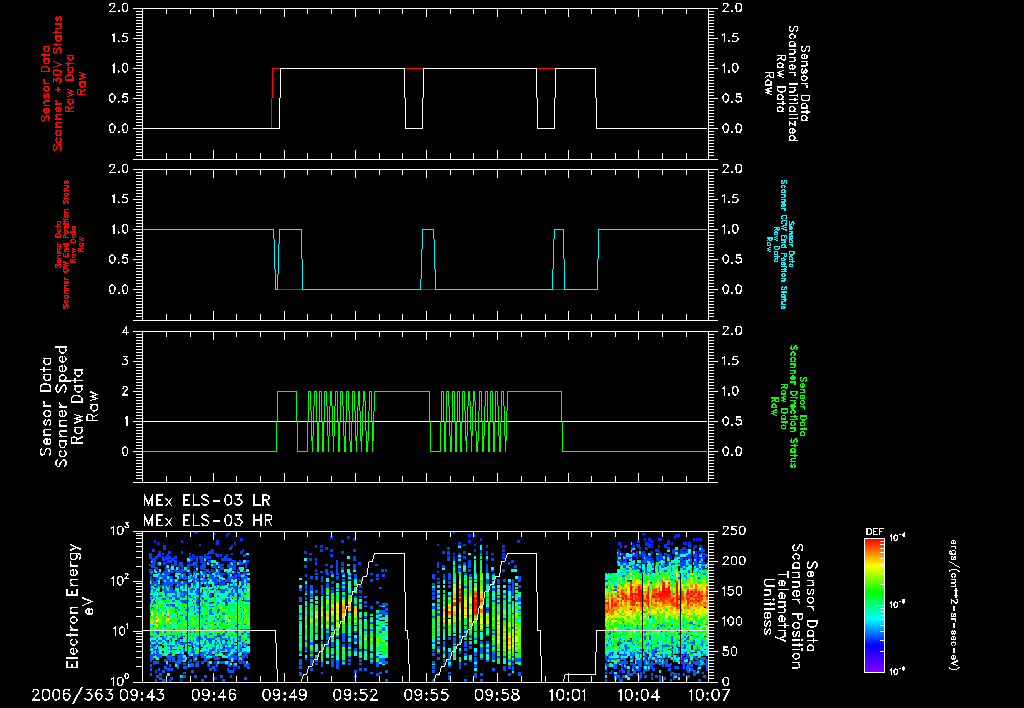Screen dimensions: 1024x708
Task: Click the 4 tick on Scanner Speed axis
Action: click(x=125, y=331)
